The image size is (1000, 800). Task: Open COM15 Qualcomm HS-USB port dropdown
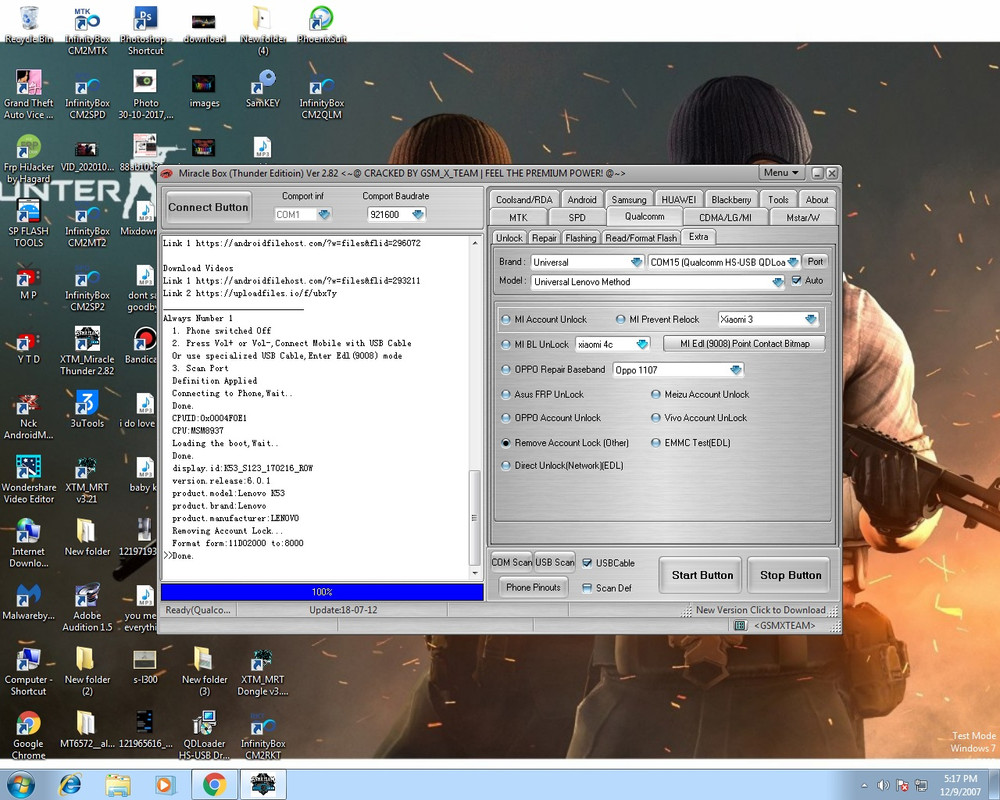pos(793,262)
